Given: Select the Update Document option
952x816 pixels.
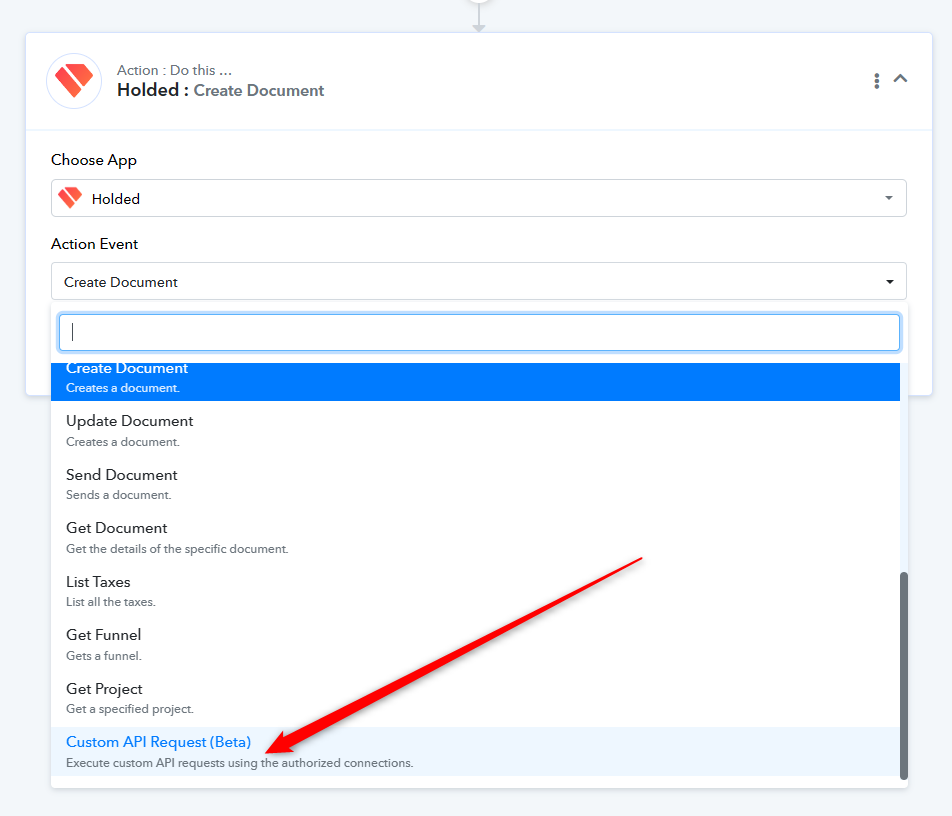Looking at the screenshot, I should tap(475, 430).
